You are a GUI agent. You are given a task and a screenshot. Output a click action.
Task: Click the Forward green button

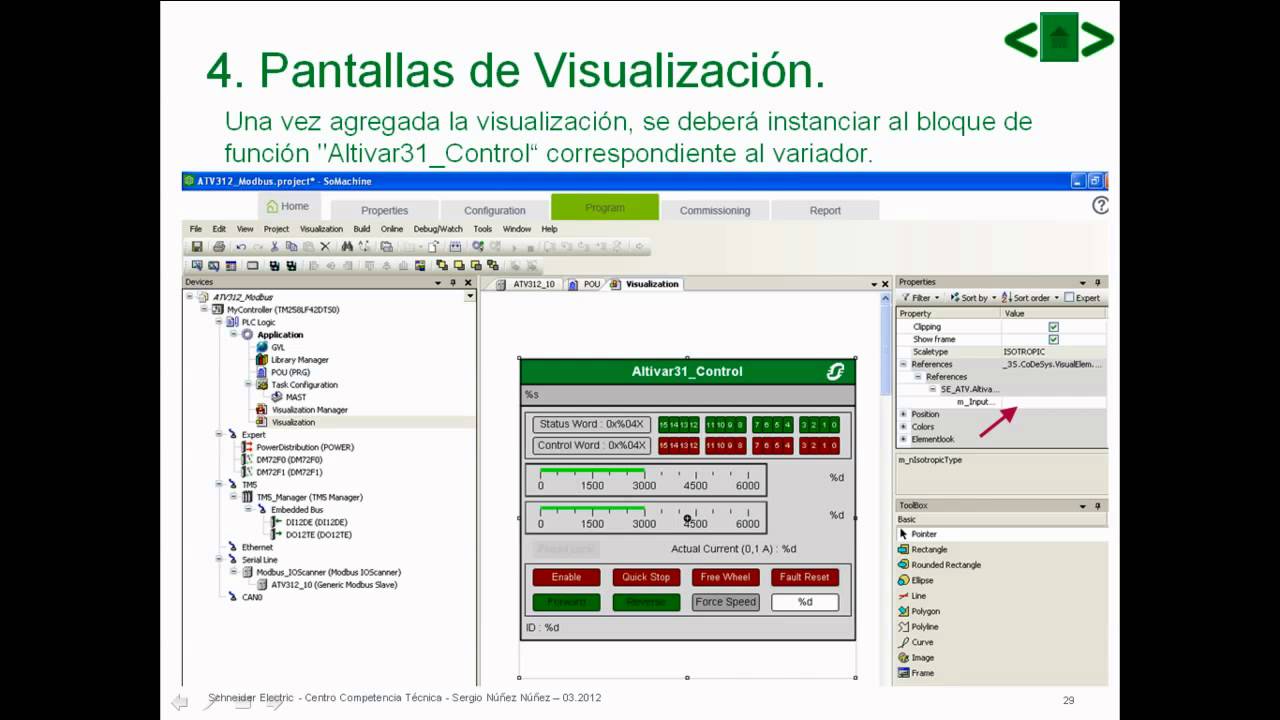566,602
